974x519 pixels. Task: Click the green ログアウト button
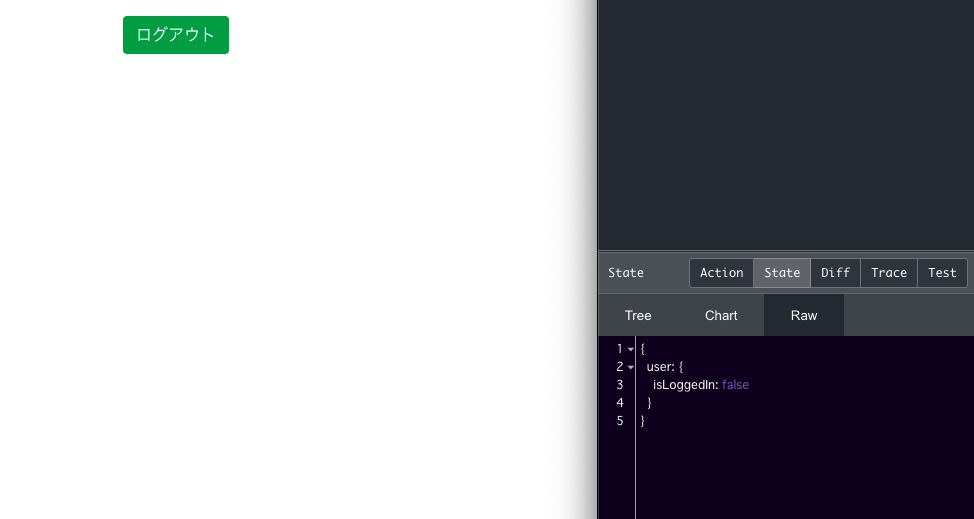coord(176,35)
